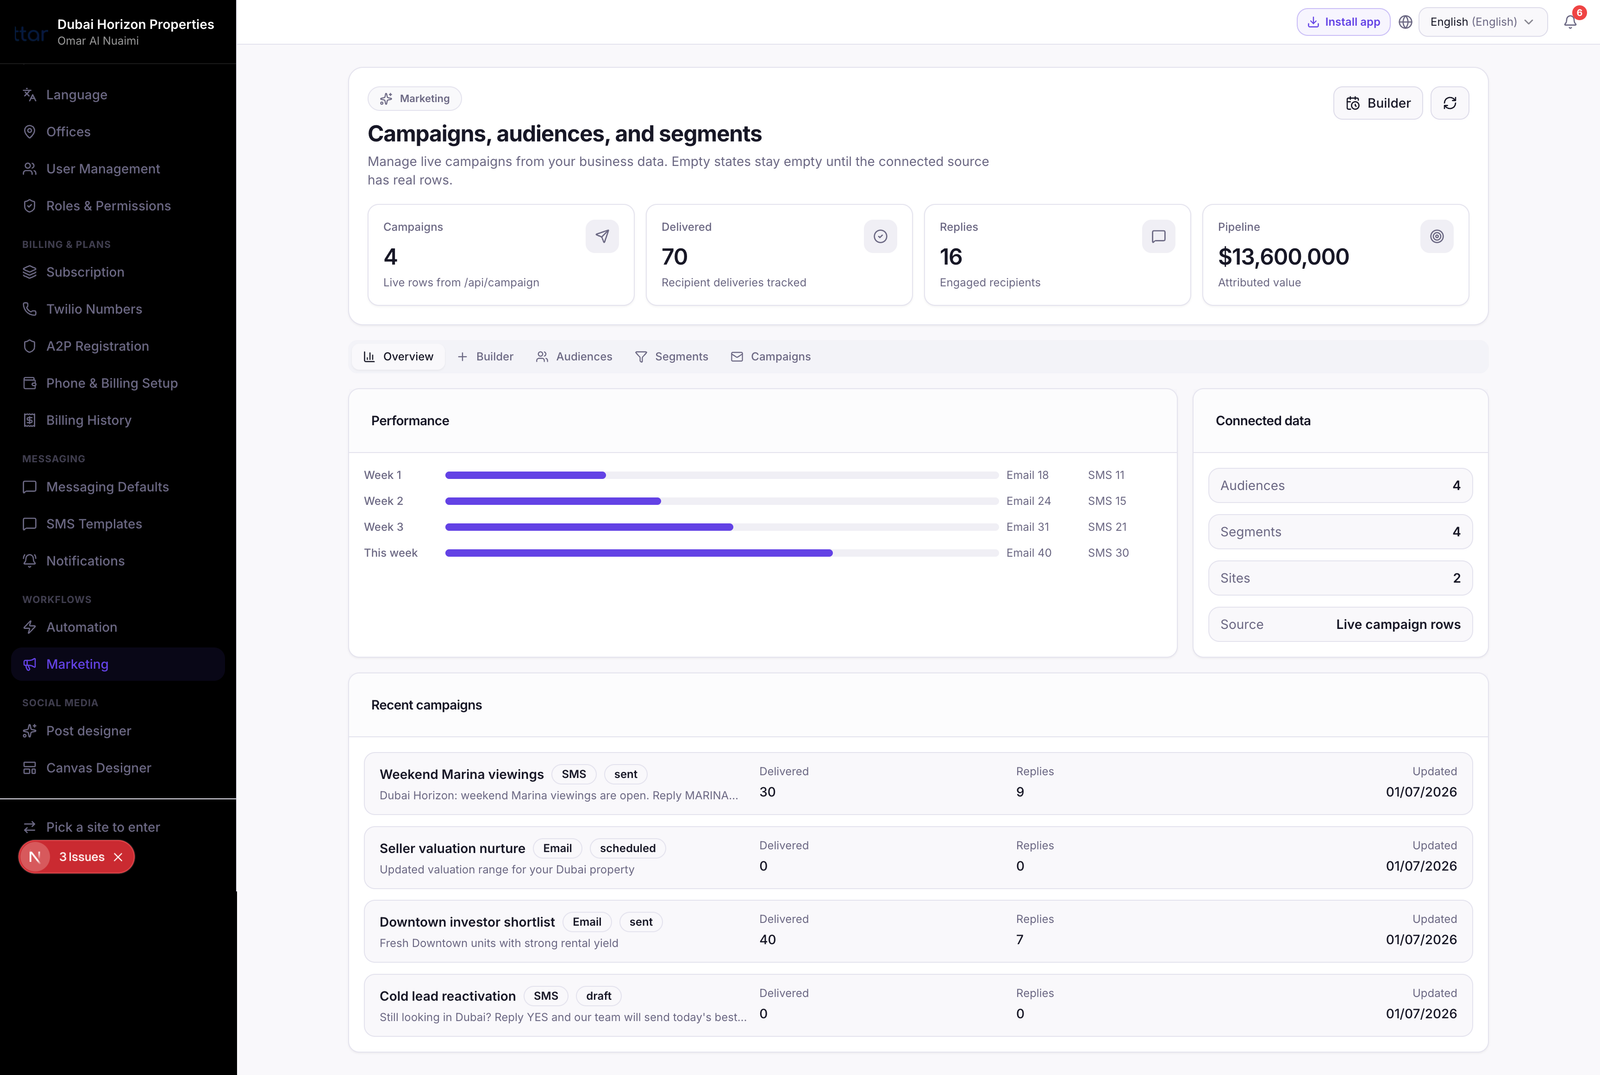Click the Builder button in header card
This screenshot has width=1600, height=1075.
[x=1378, y=103]
